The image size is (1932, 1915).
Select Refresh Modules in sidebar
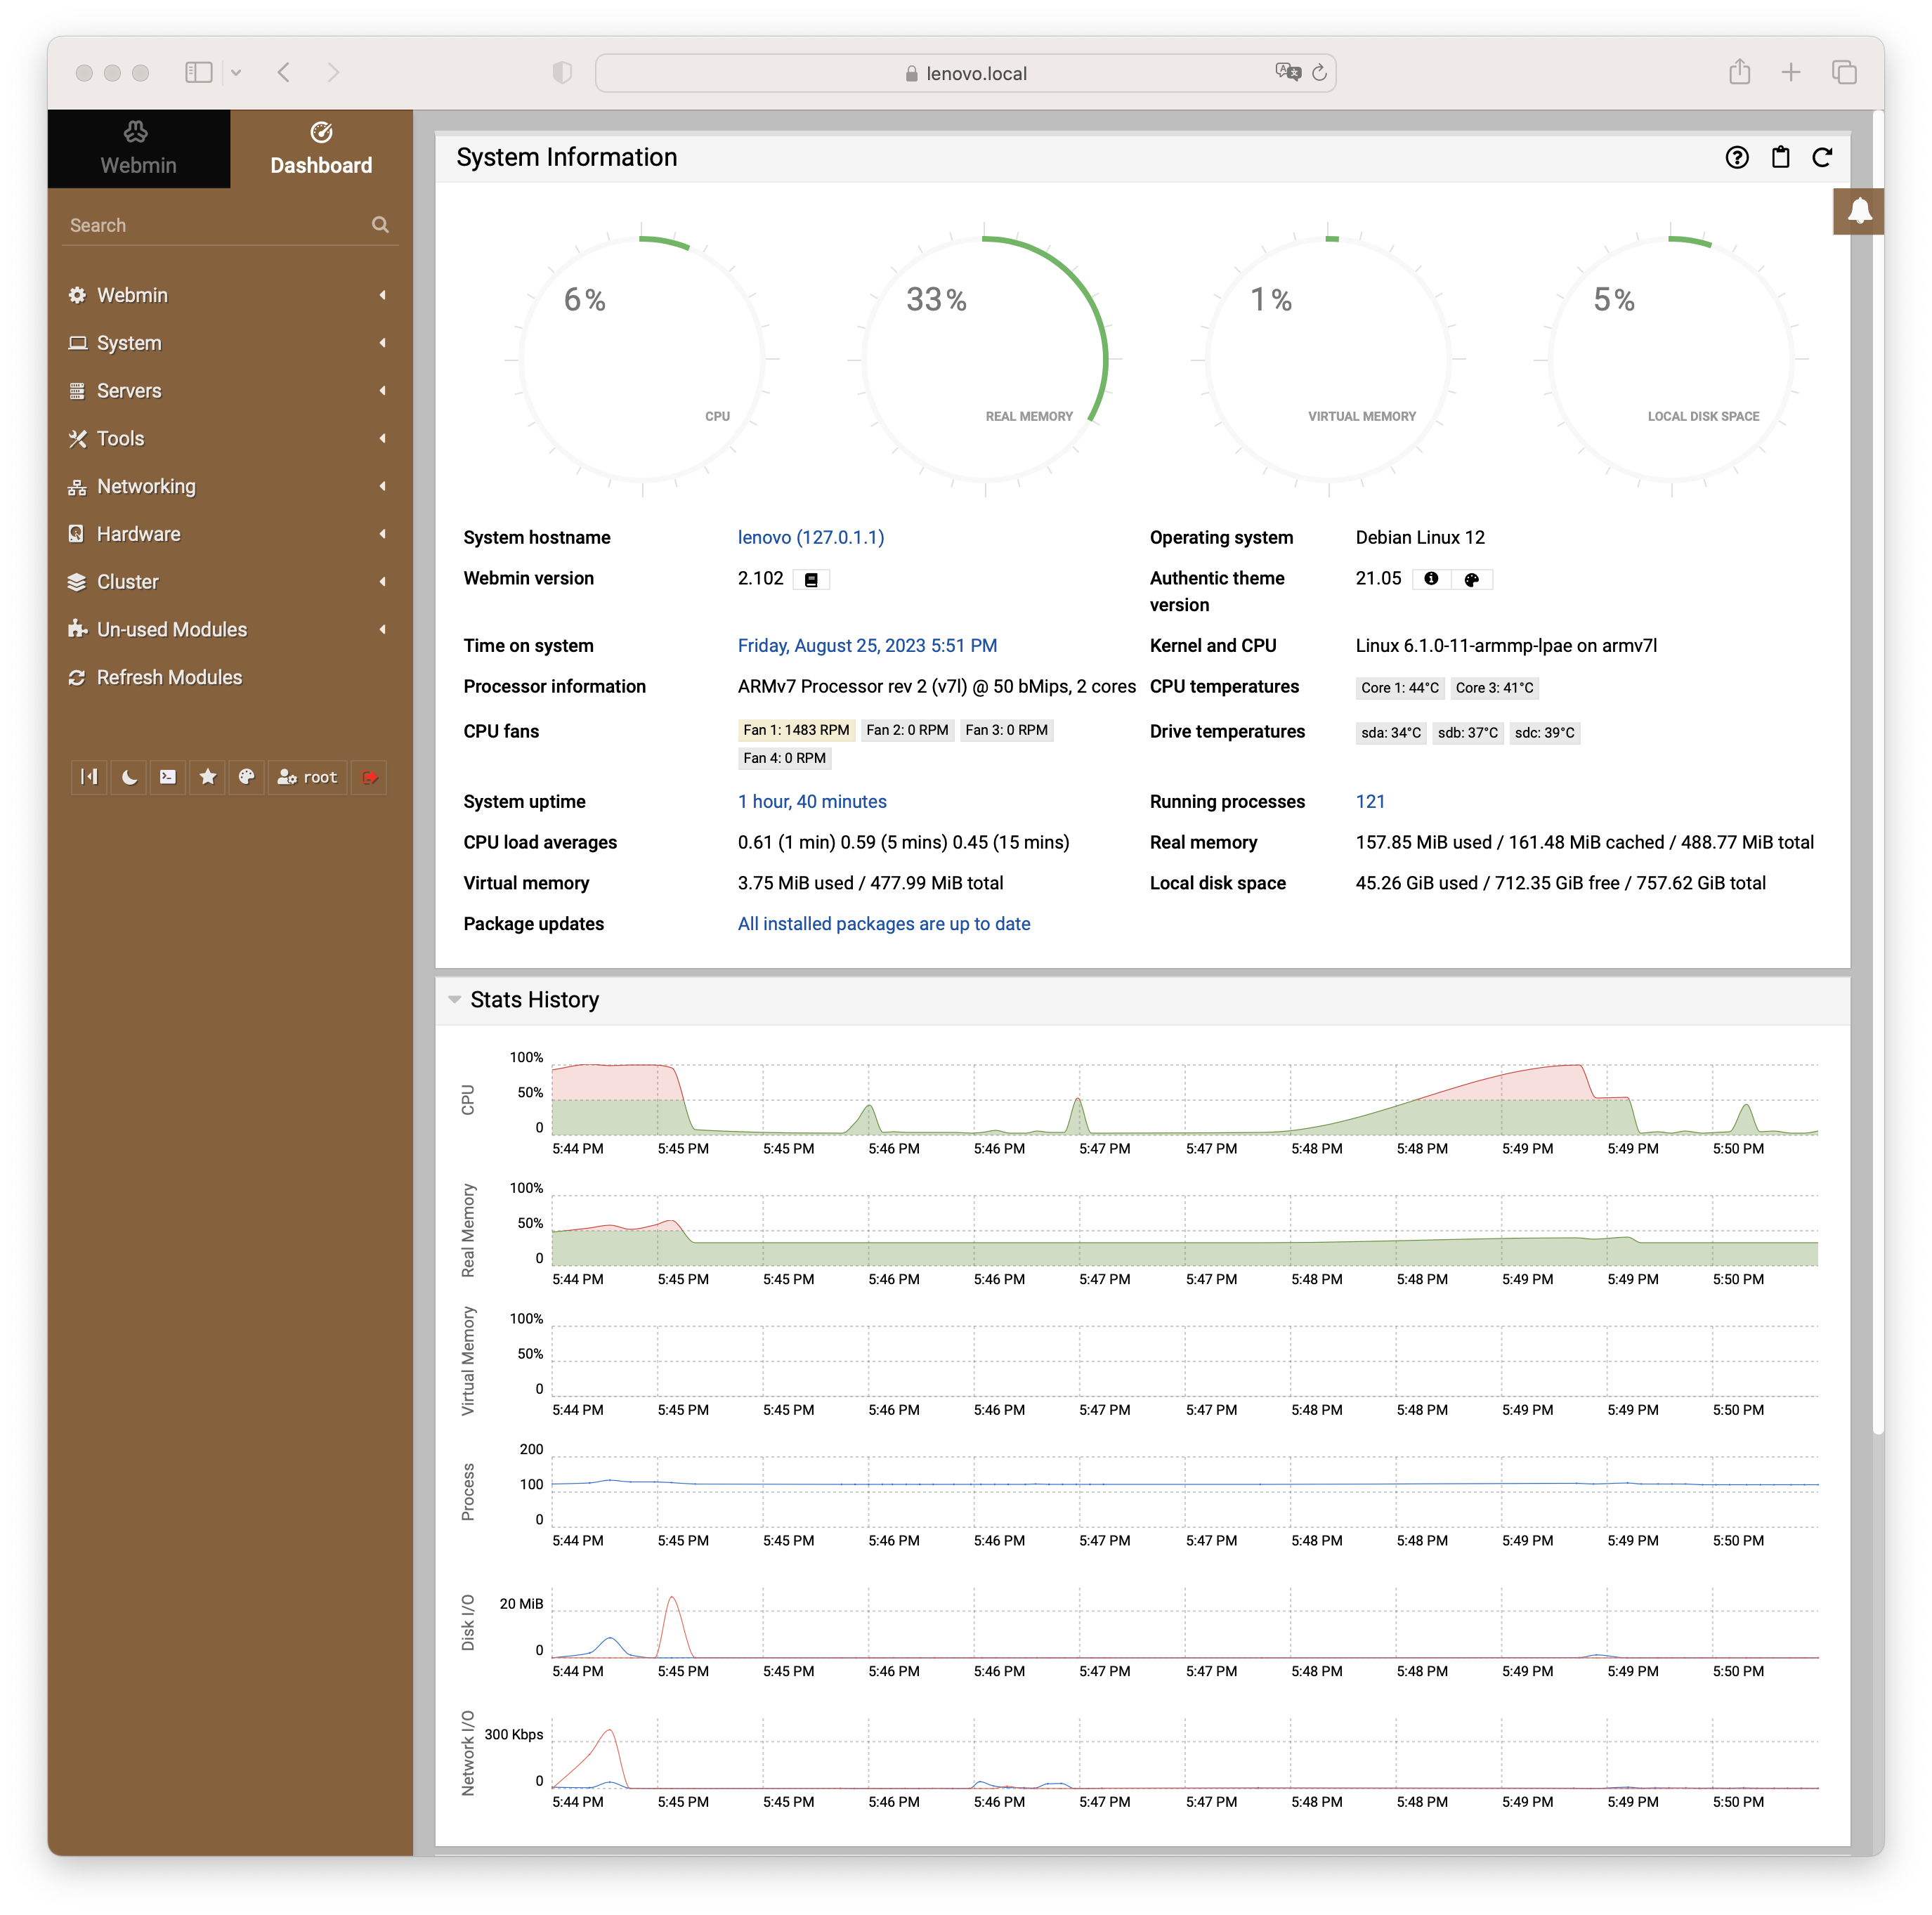coord(169,678)
